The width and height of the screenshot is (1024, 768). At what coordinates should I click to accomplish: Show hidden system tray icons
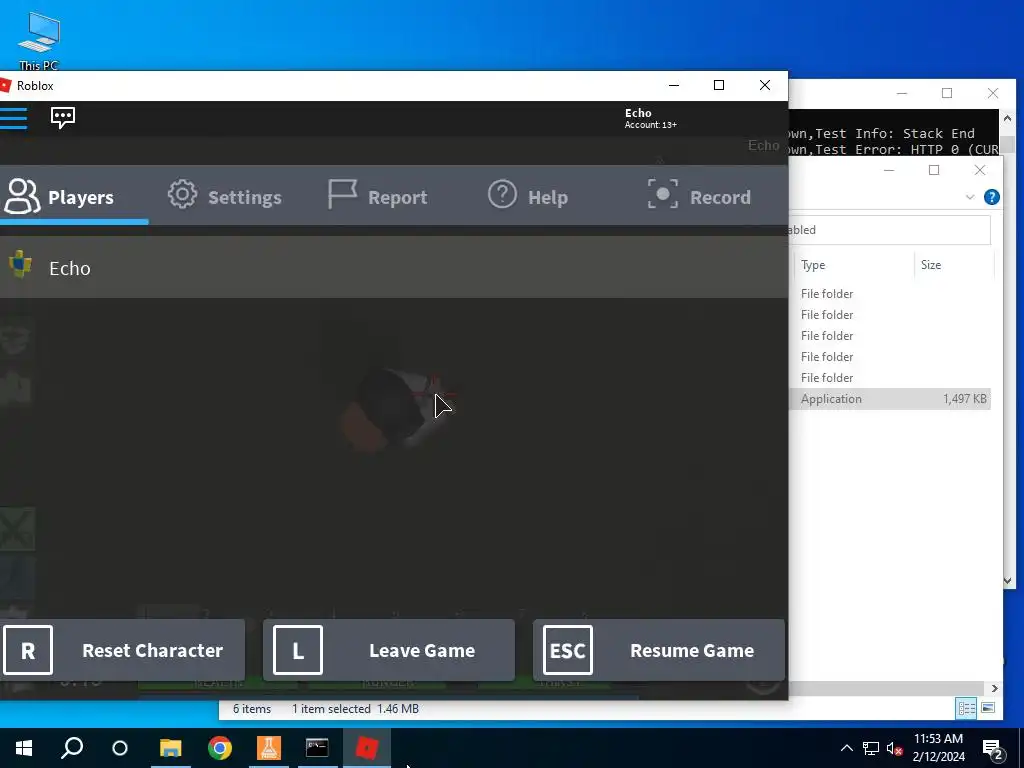click(x=846, y=748)
